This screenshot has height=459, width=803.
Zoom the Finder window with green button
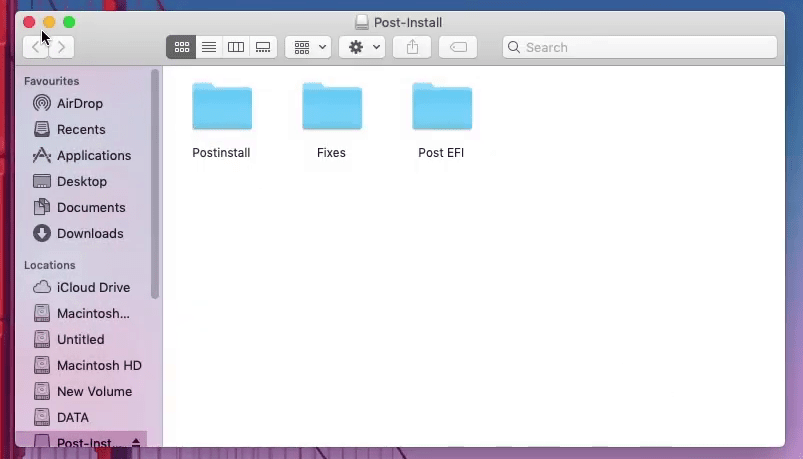tap(69, 22)
